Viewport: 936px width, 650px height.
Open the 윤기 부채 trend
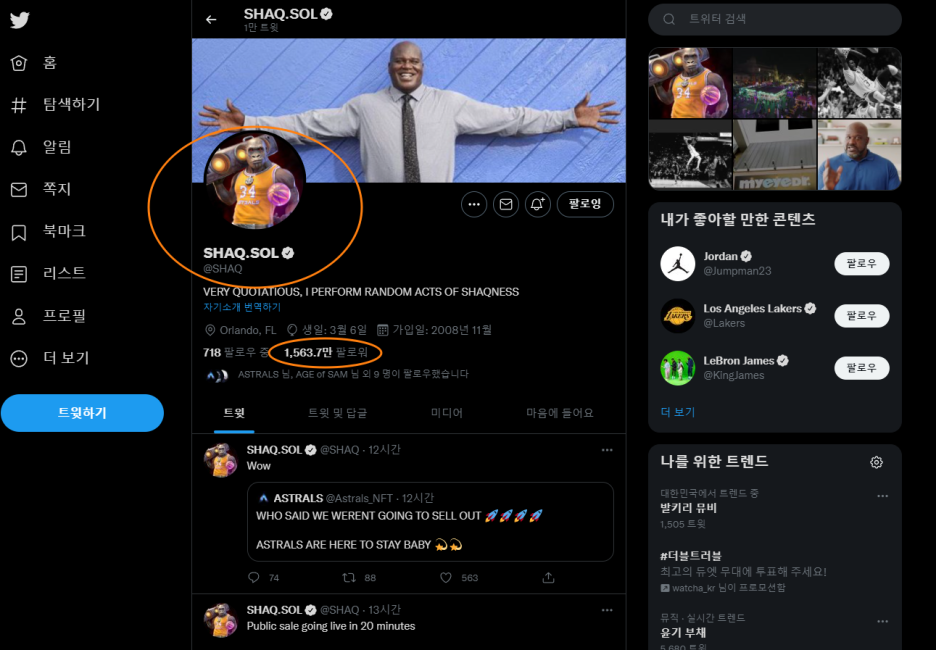683,633
